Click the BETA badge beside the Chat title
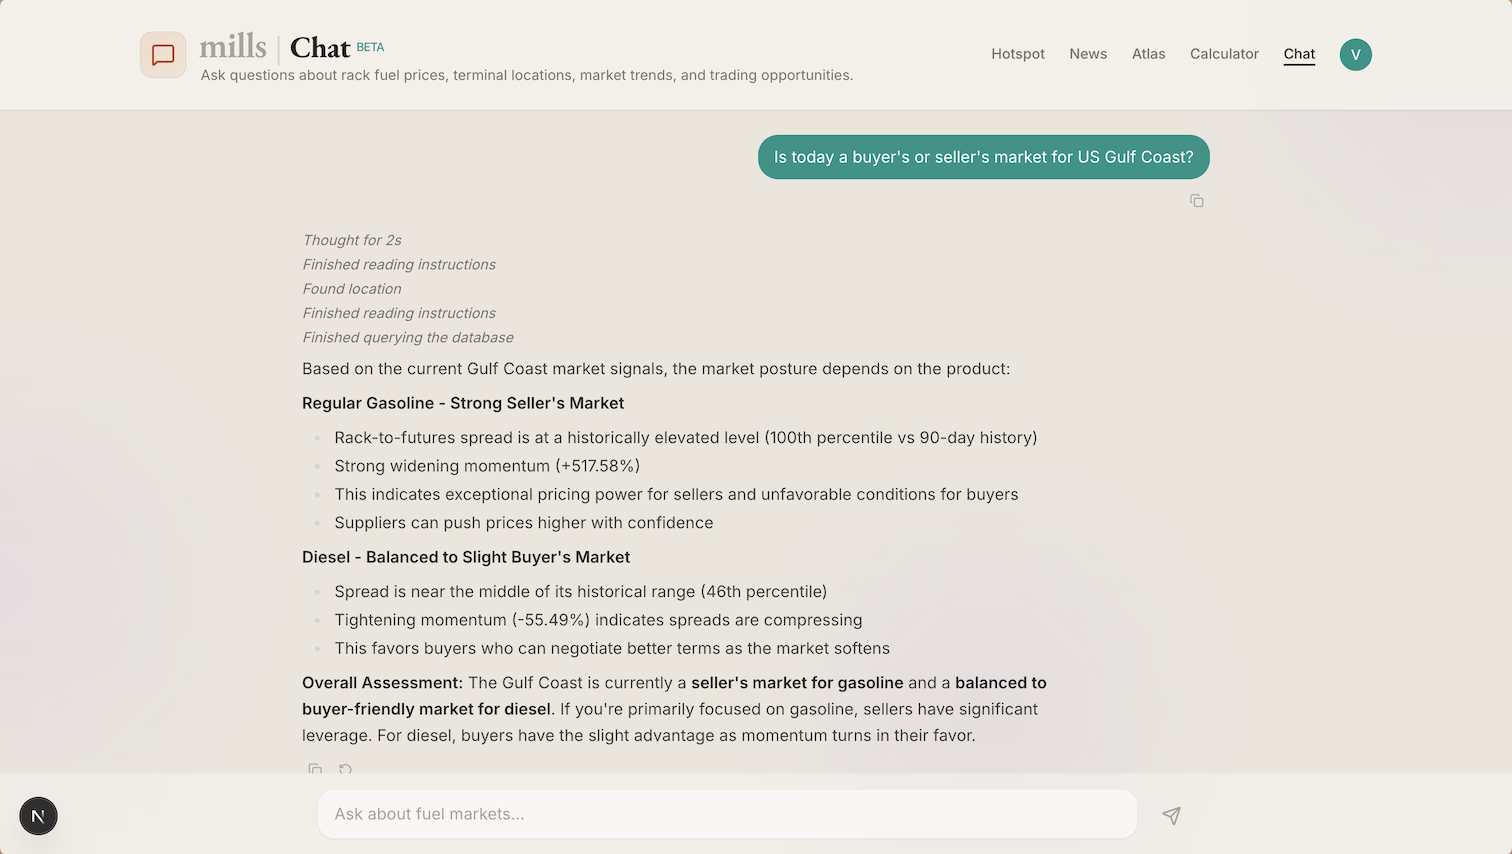The image size is (1512, 854). click(369, 46)
